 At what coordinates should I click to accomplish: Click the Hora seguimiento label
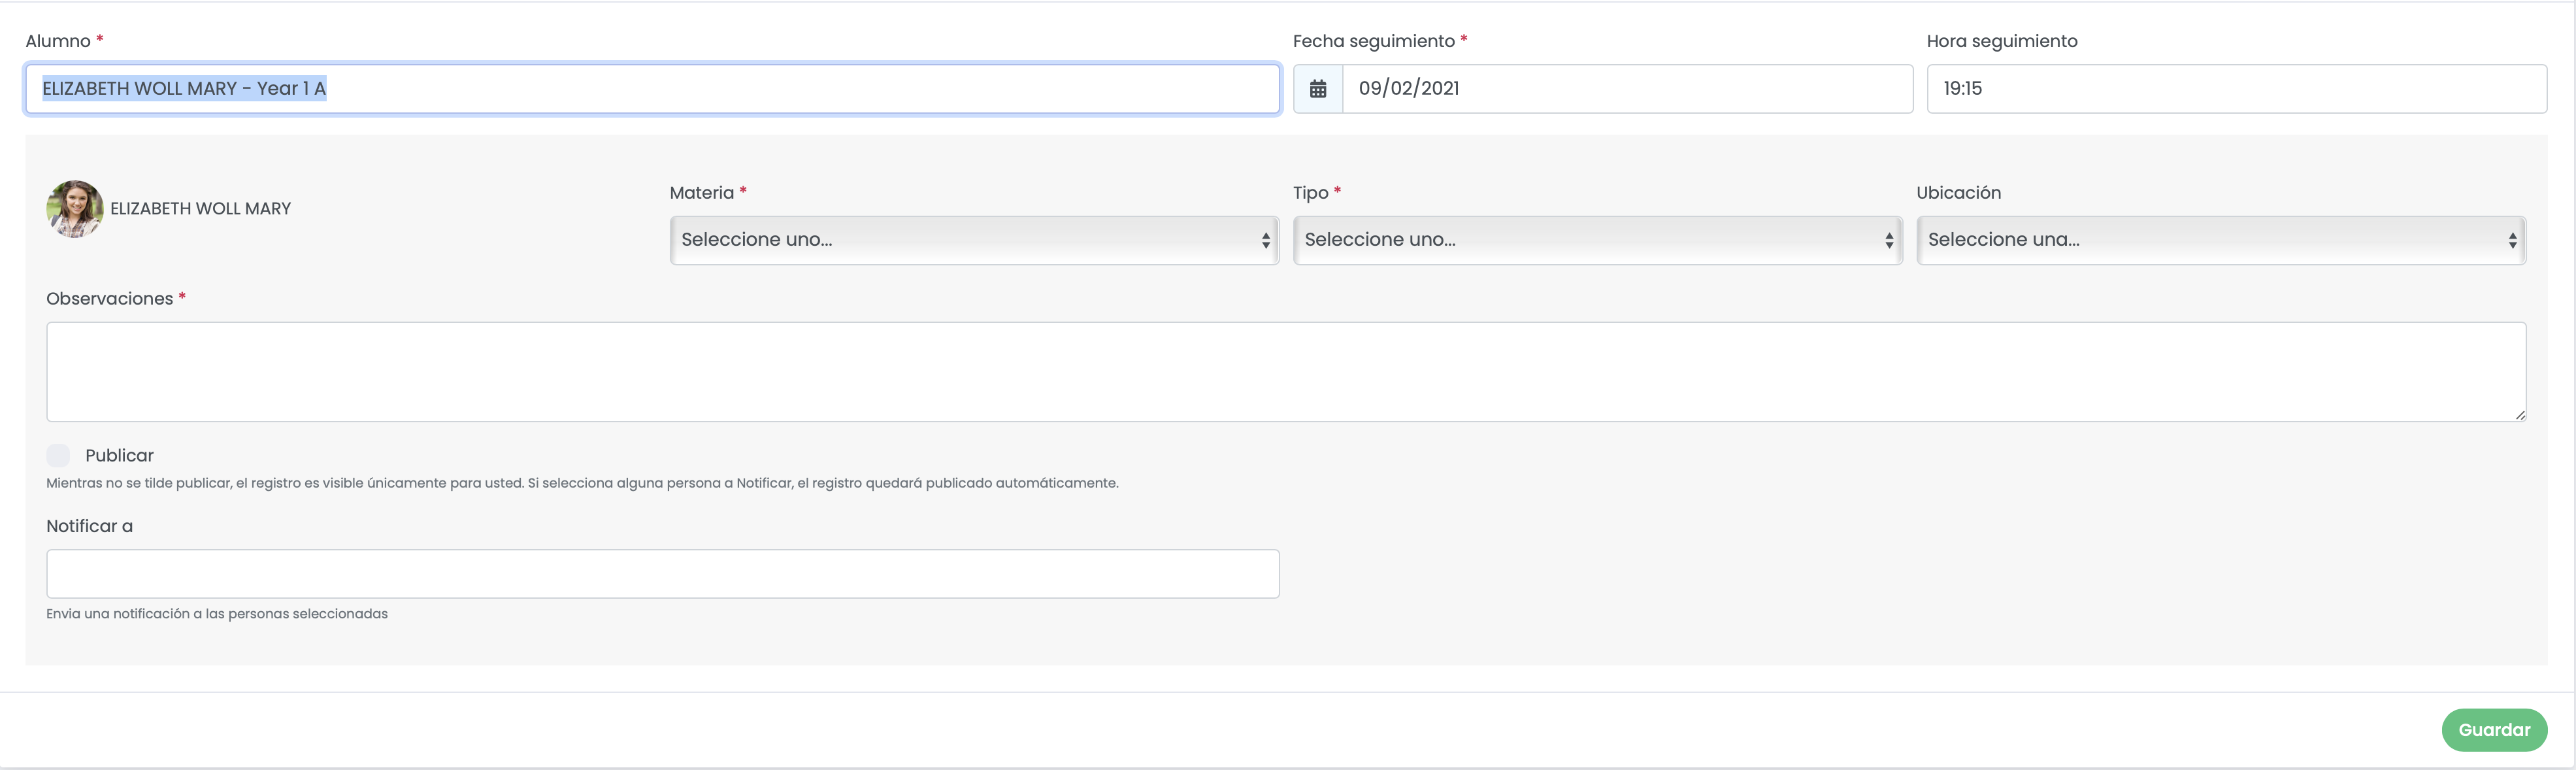point(2001,41)
